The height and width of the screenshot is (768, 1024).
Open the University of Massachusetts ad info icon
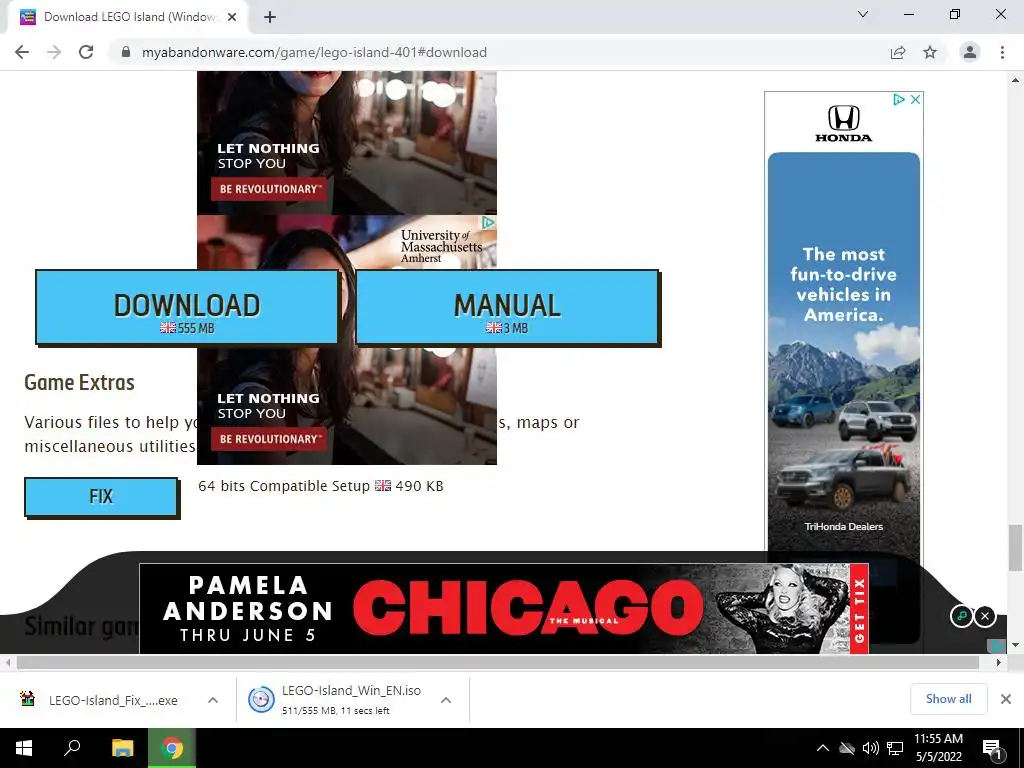click(488, 223)
